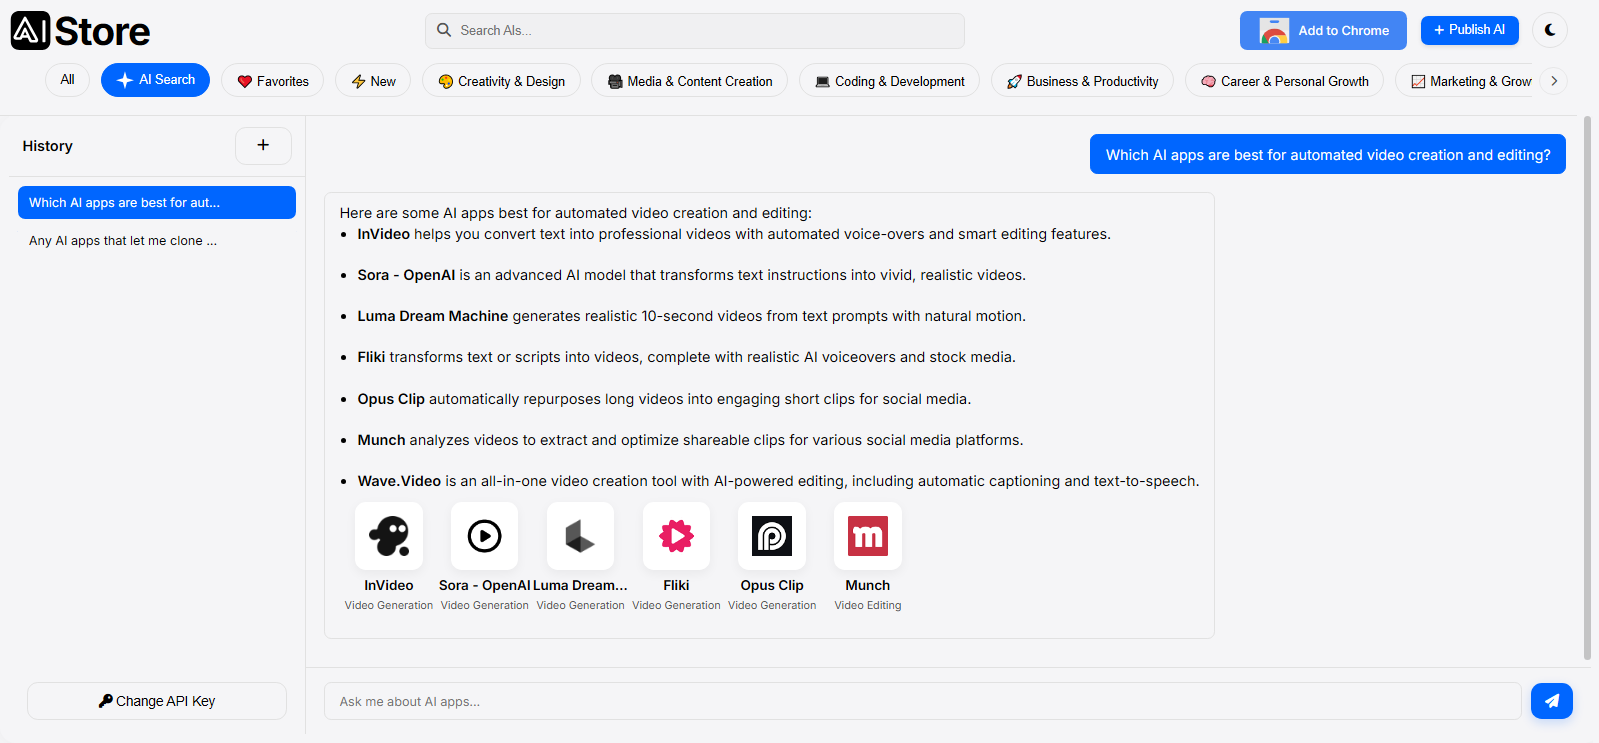Send message with paper plane button
The image size is (1599, 743).
click(x=1552, y=701)
